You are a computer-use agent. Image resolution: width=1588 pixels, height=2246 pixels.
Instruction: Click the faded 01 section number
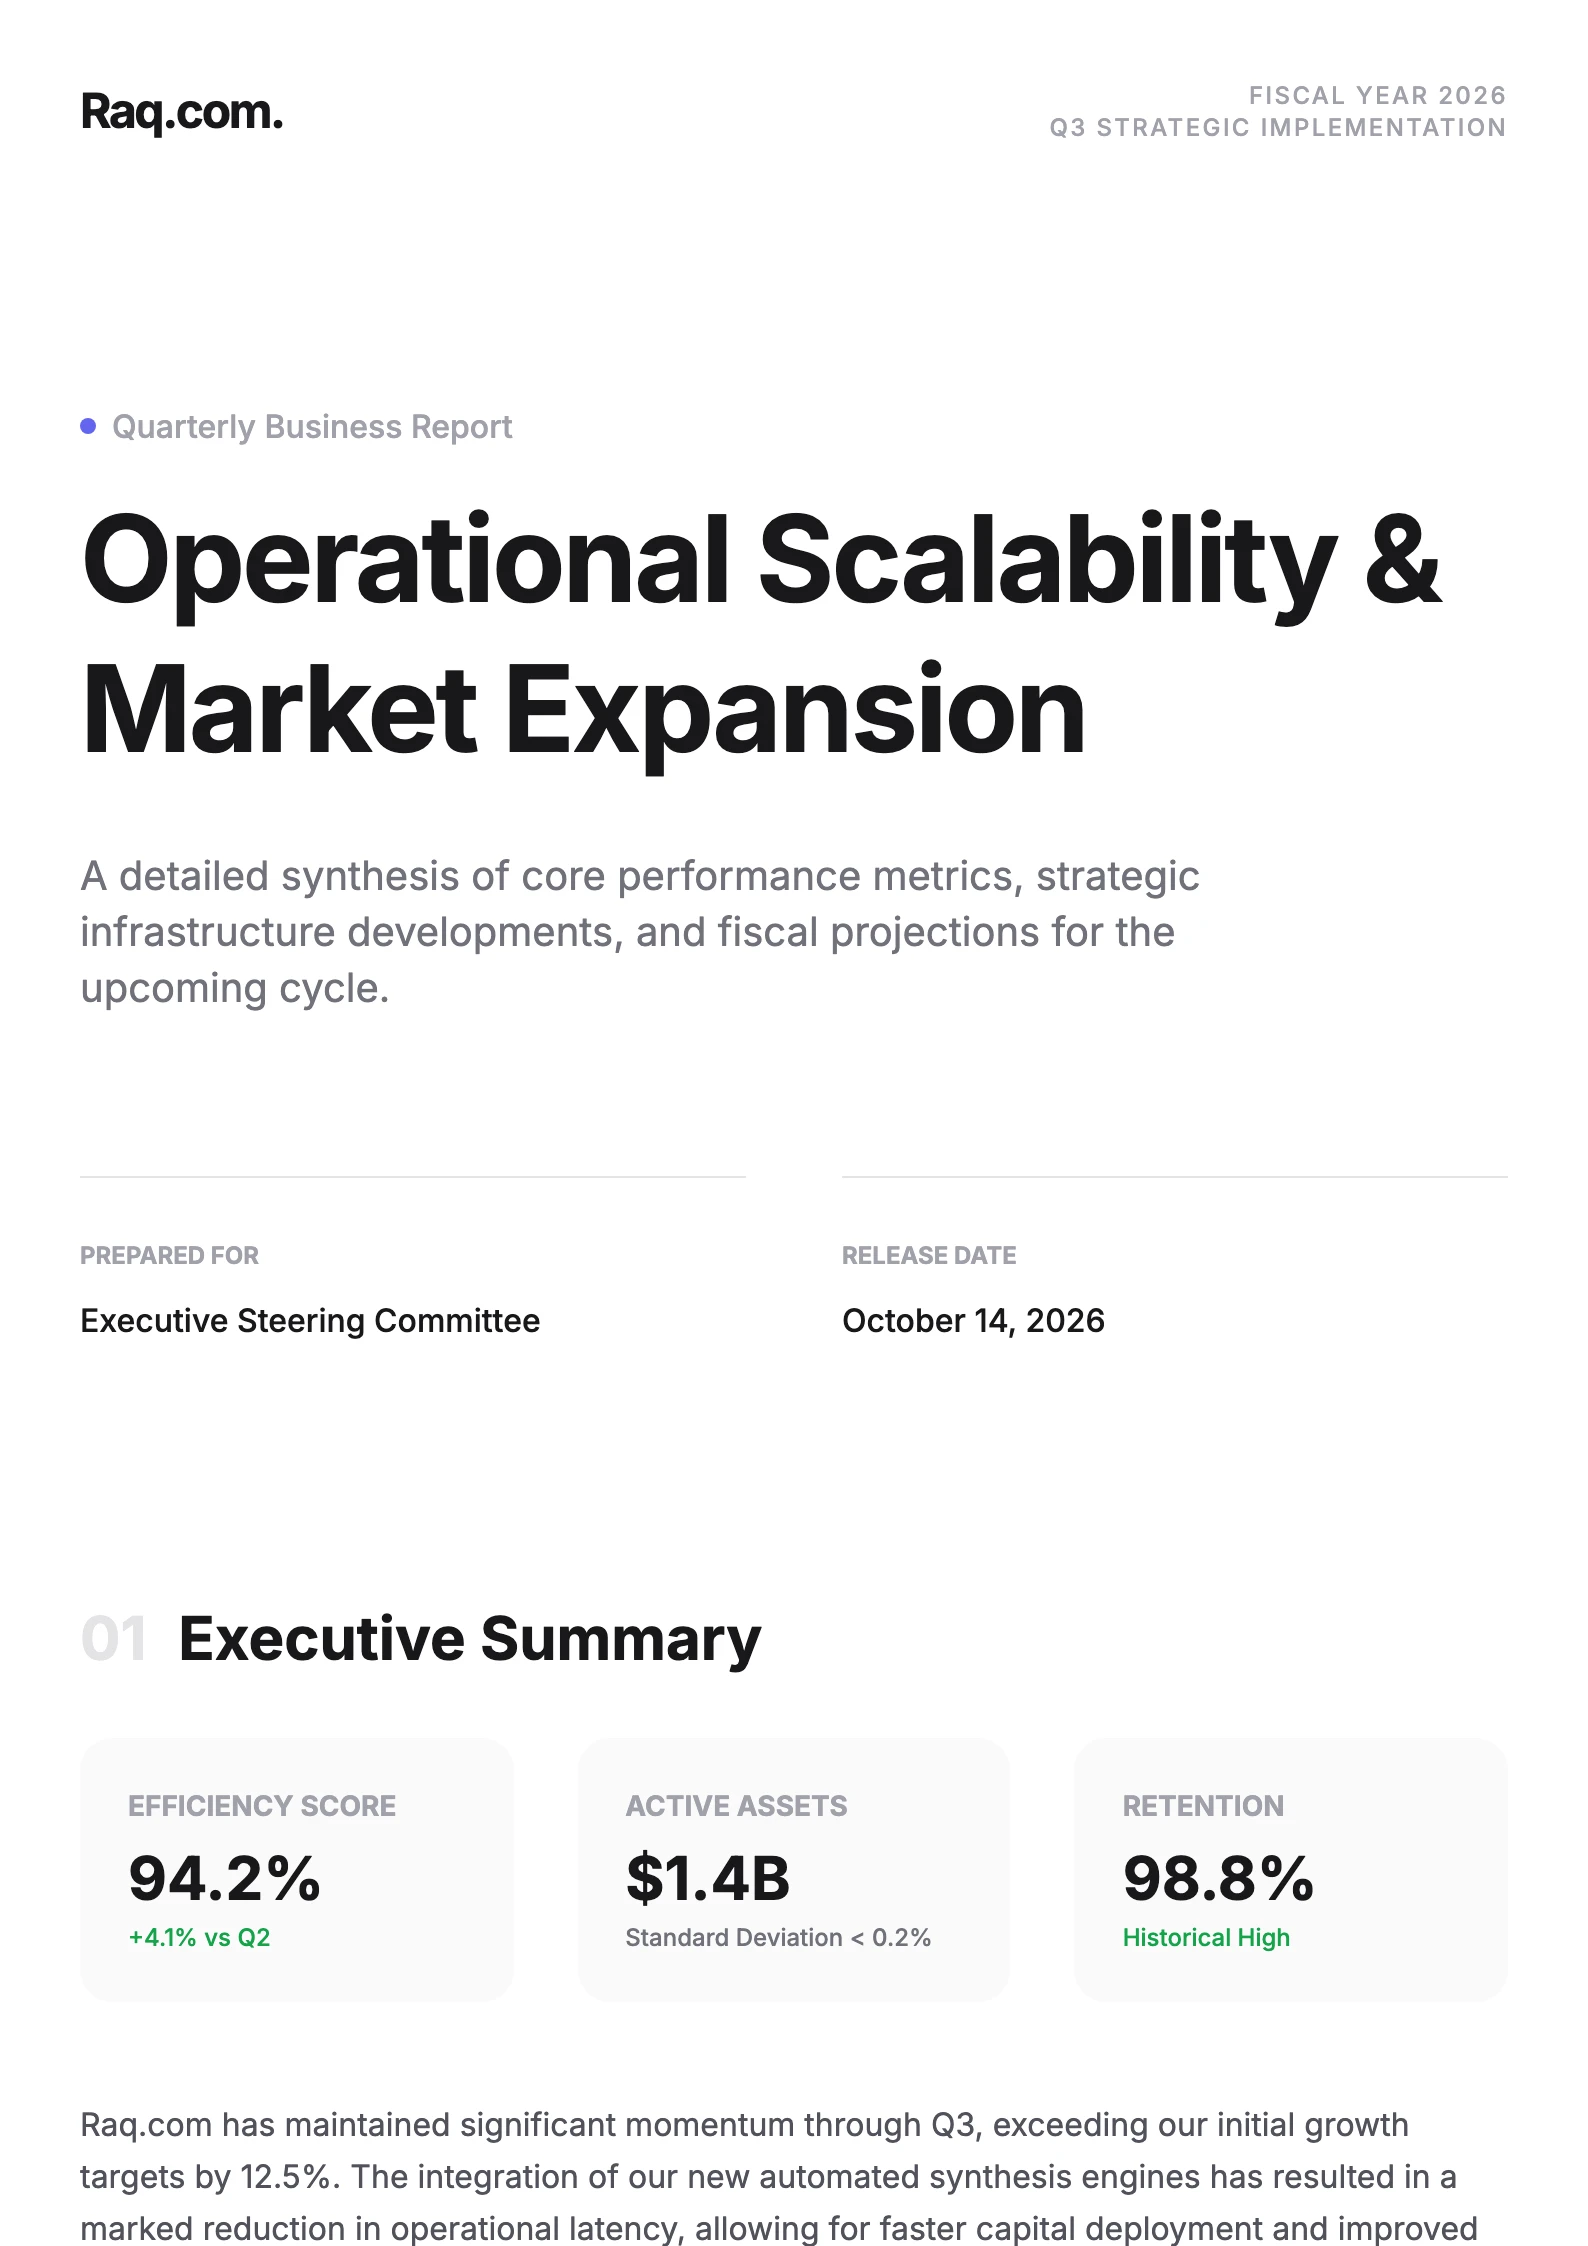114,1640
